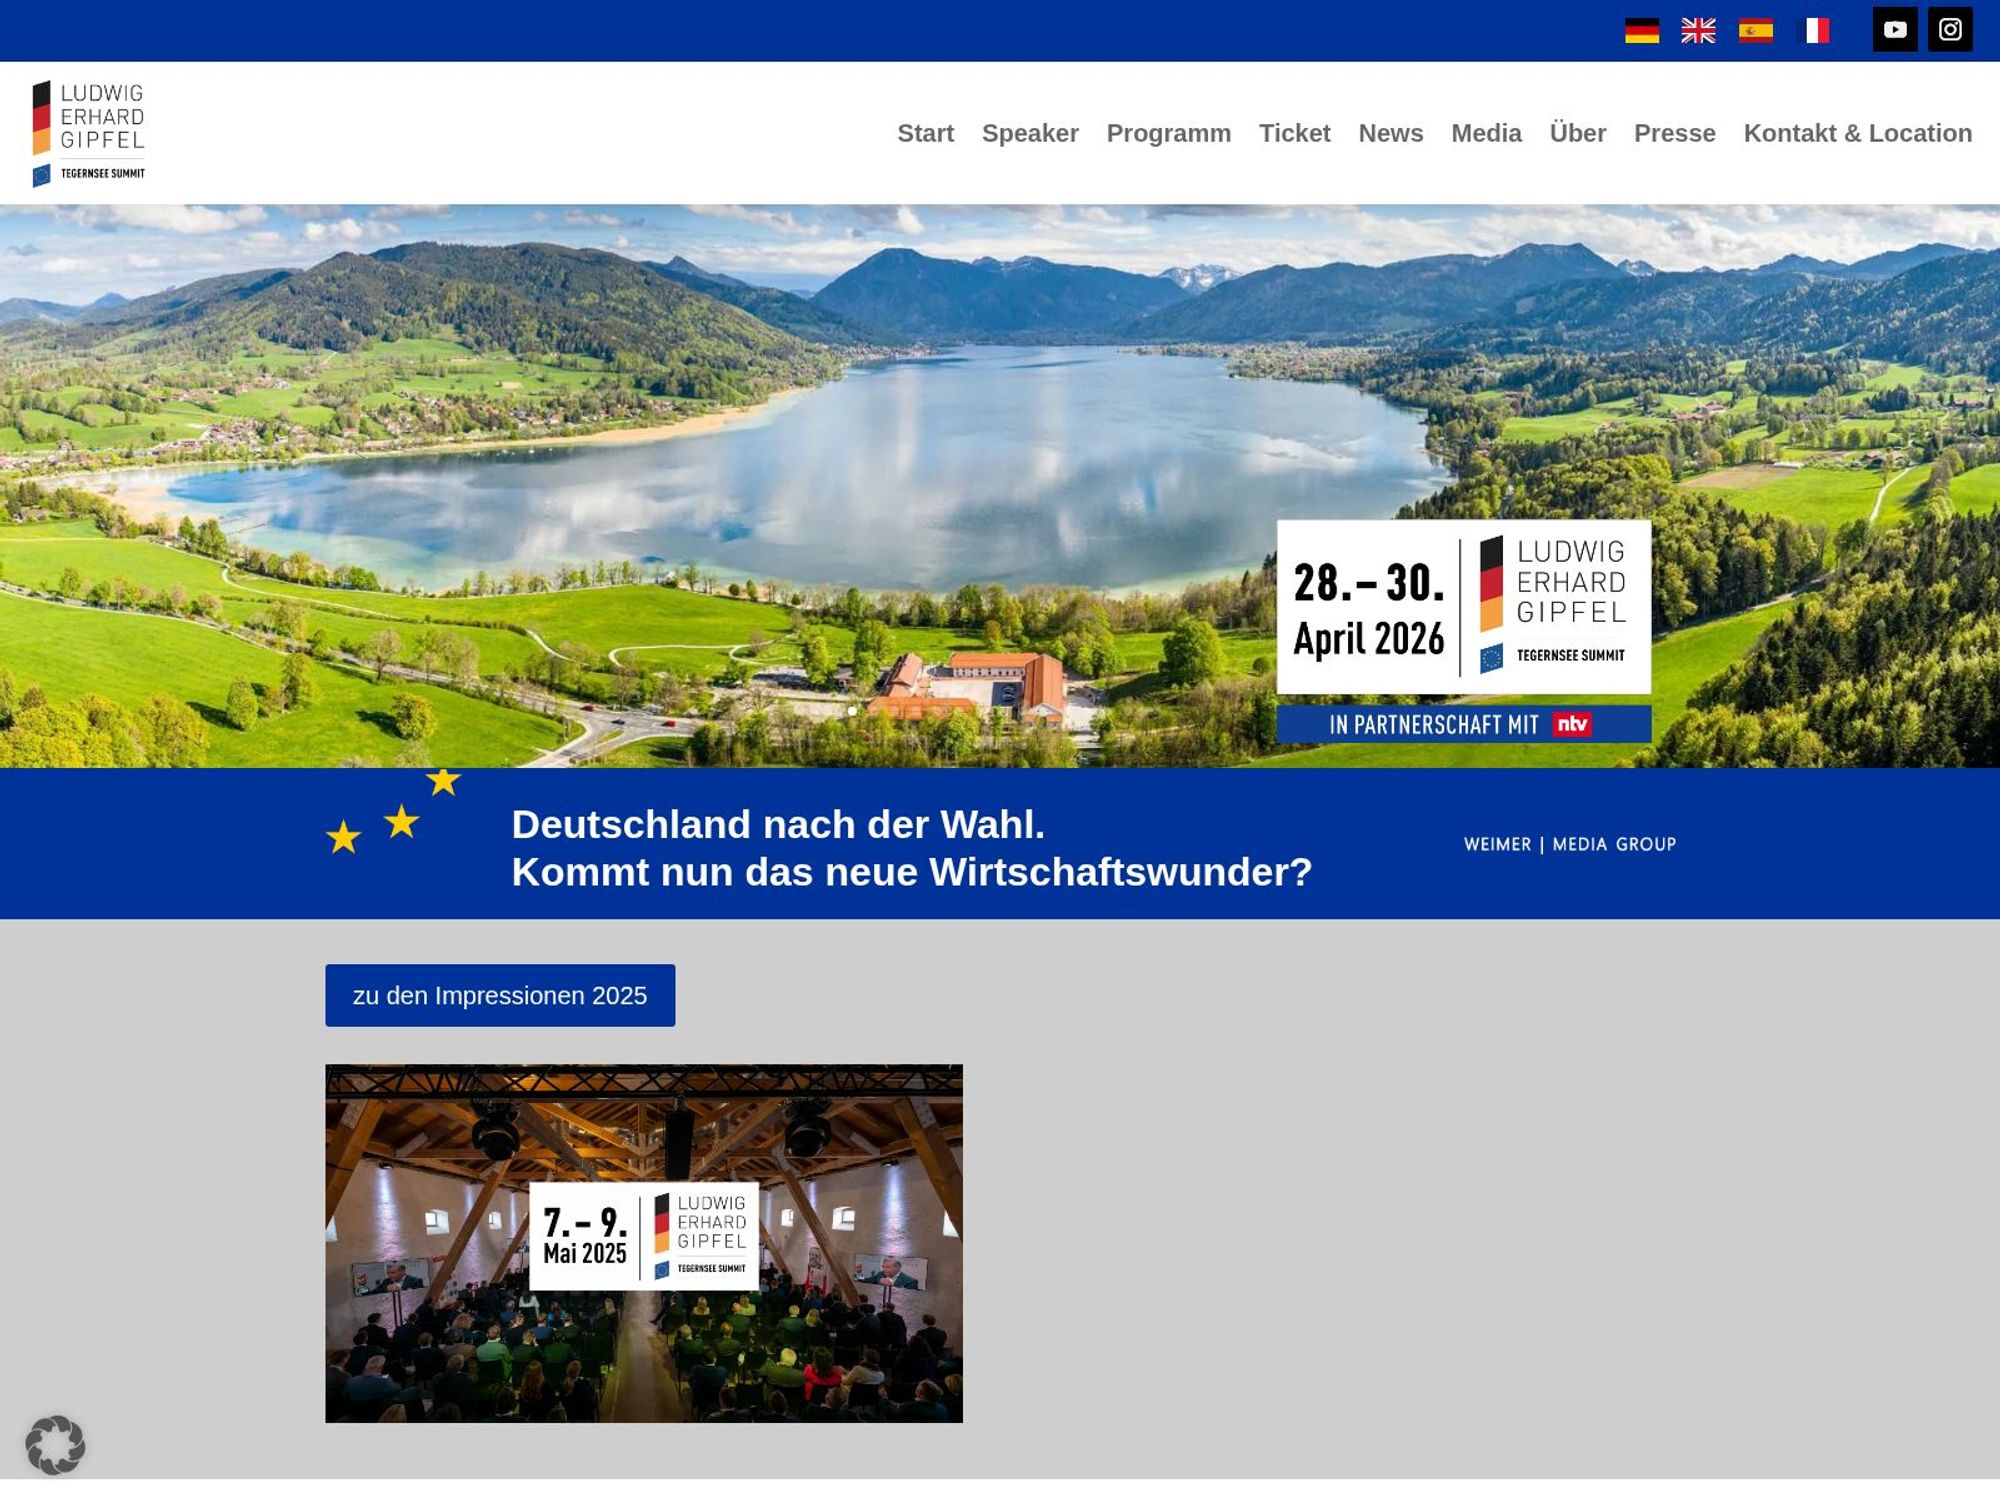This screenshot has width=2000, height=1500.
Task: Open the Programm menu item
Action: tap(1168, 133)
